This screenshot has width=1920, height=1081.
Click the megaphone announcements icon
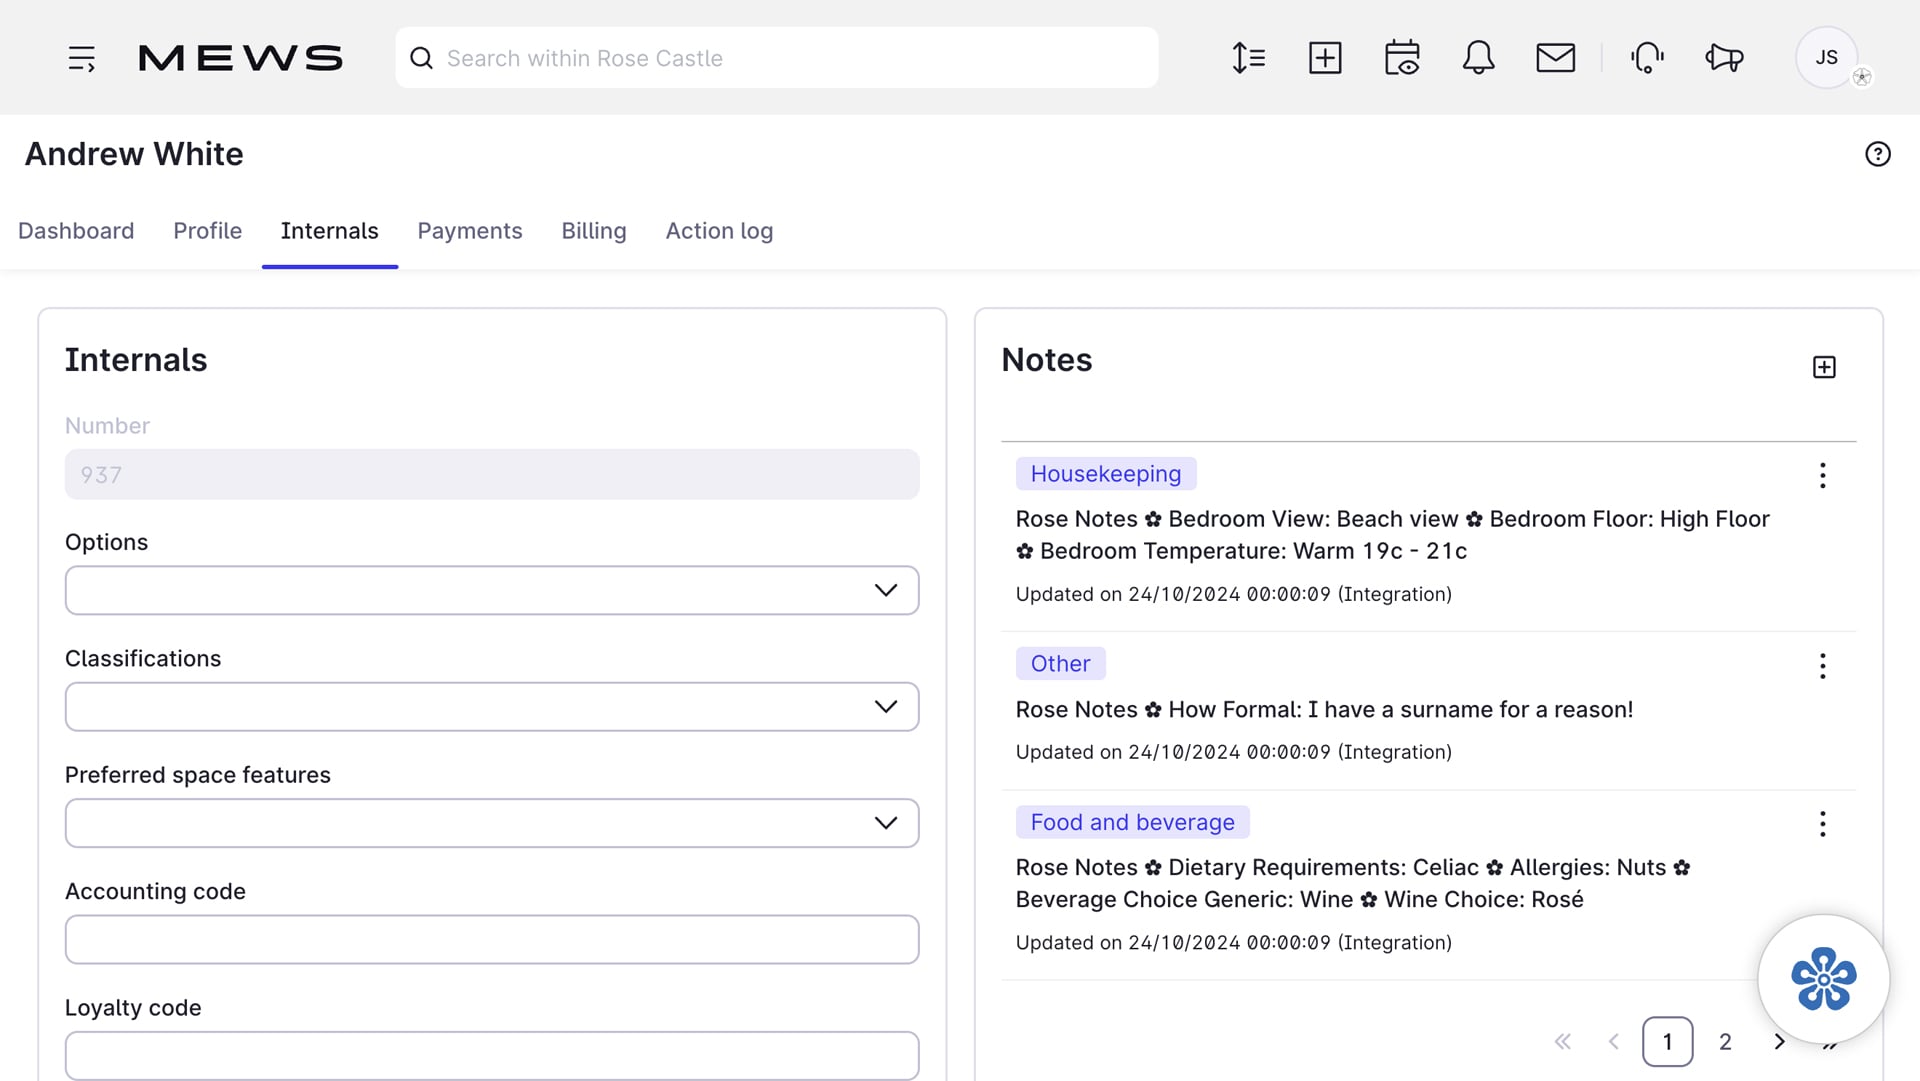(x=1724, y=58)
